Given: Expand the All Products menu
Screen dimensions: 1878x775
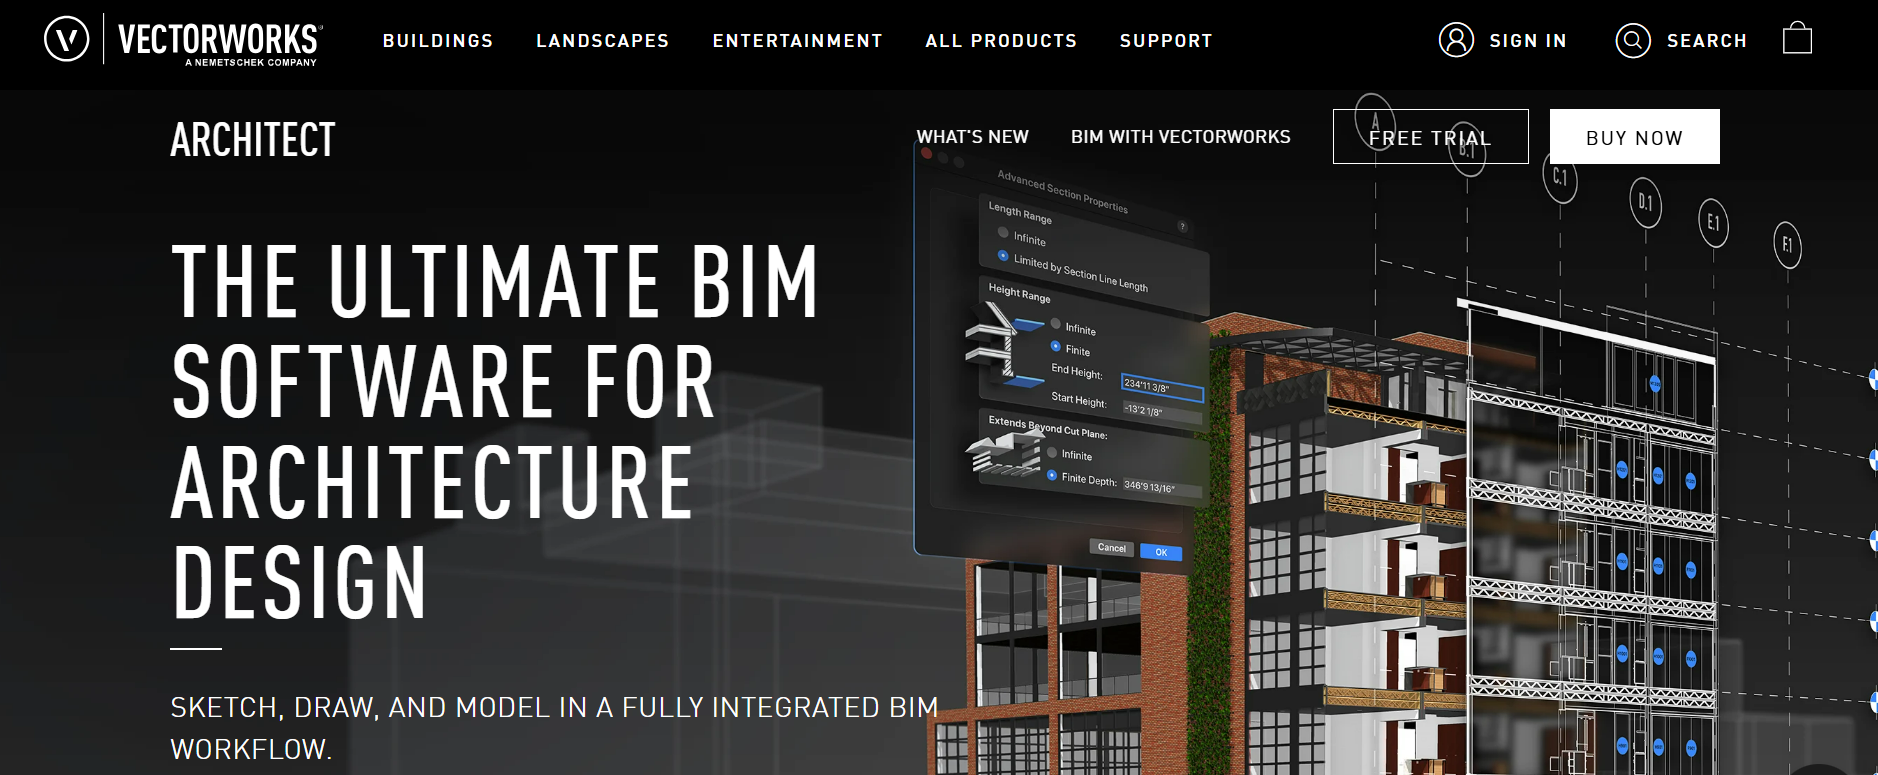Looking at the screenshot, I should (1001, 41).
